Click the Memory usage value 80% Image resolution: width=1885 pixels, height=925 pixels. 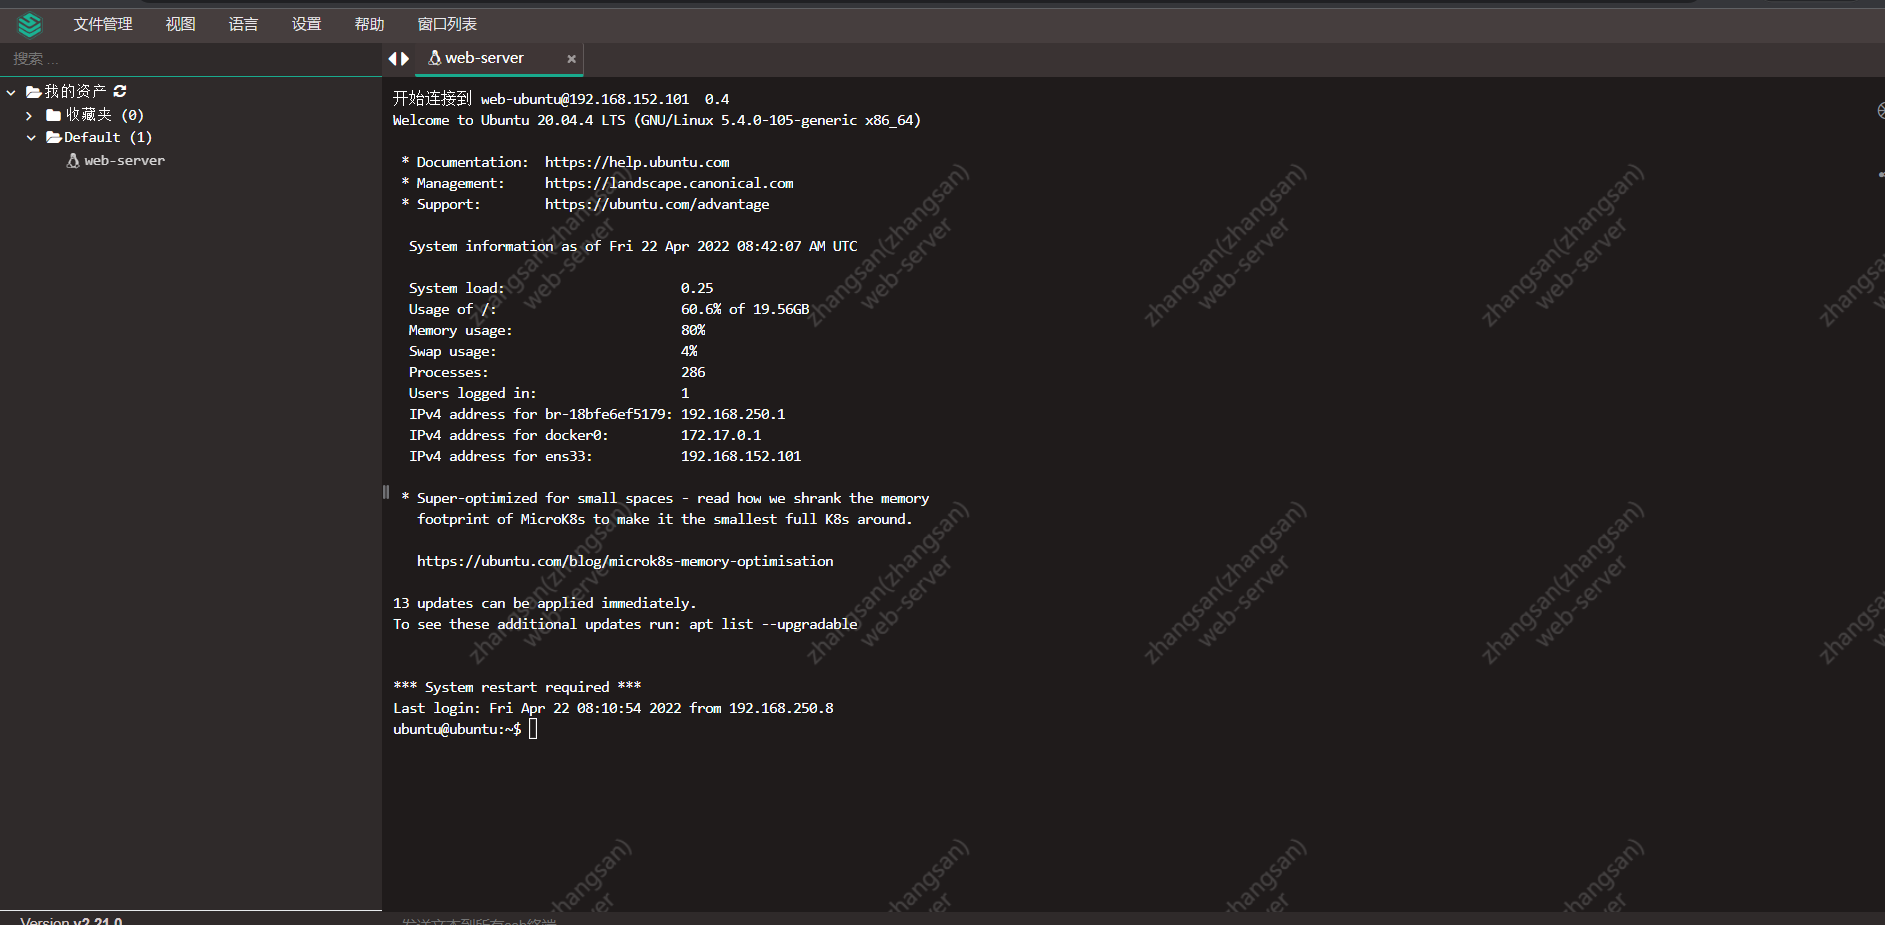(693, 330)
